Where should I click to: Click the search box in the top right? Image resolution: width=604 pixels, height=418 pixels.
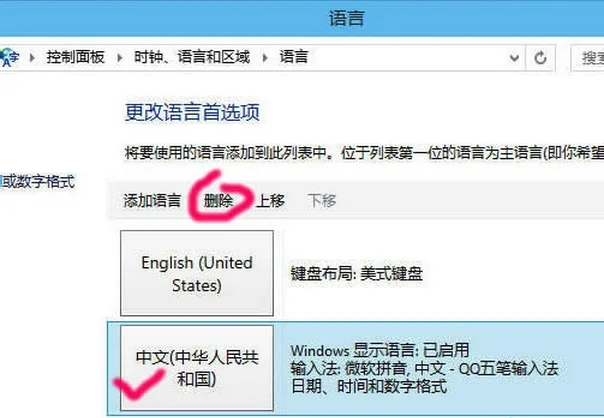[587, 58]
